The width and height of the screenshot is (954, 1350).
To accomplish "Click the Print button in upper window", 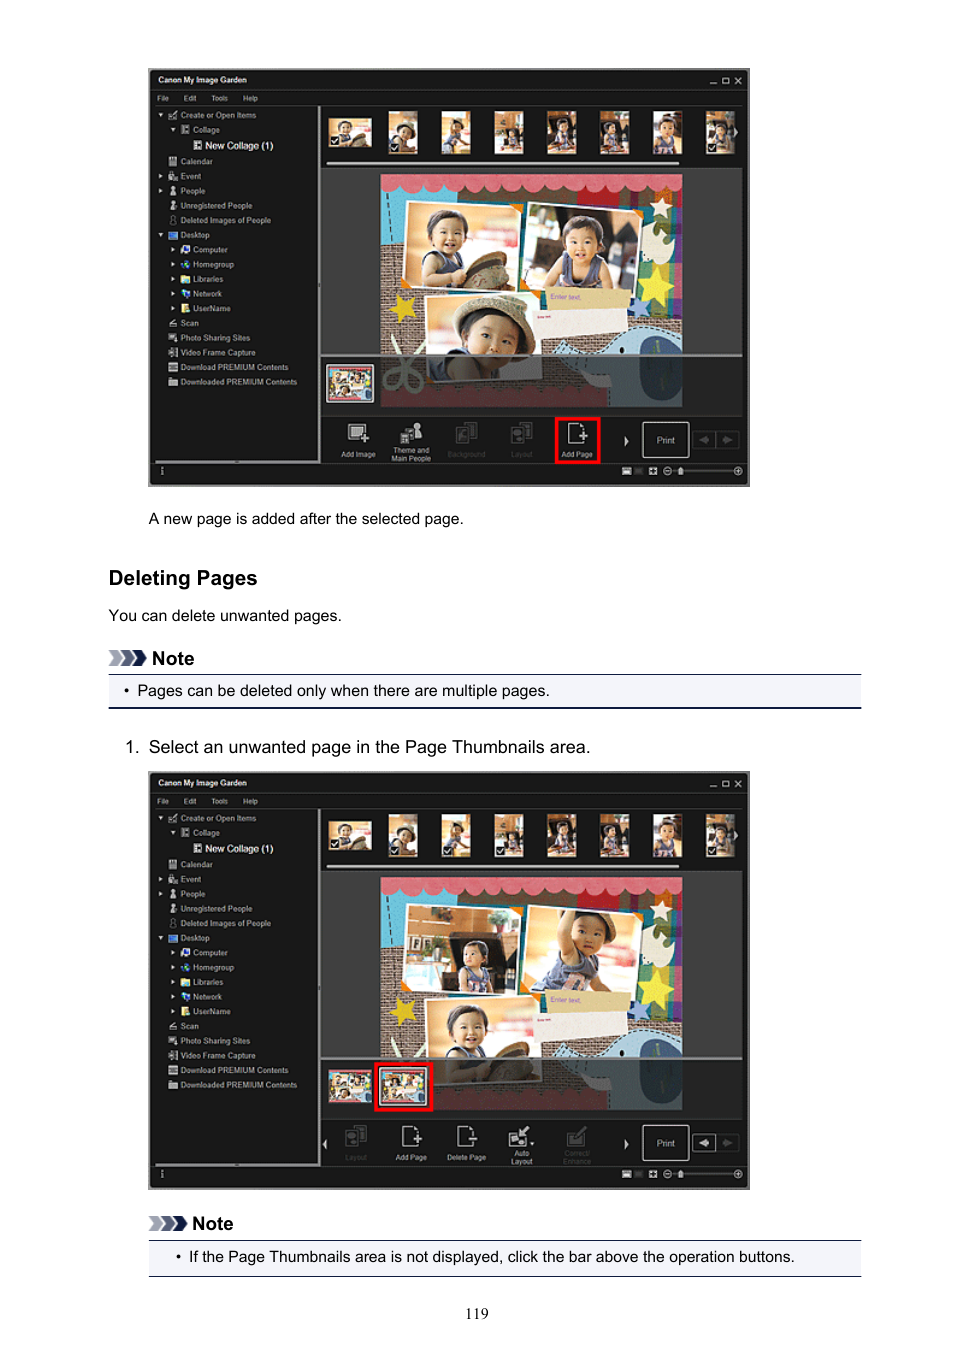I will tap(665, 440).
